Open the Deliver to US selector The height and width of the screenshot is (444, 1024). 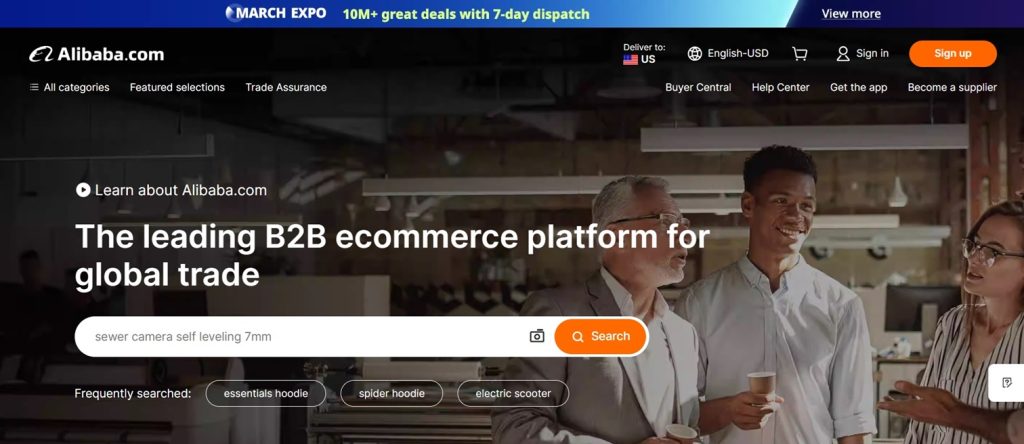pyautogui.click(x=643, y=54)
